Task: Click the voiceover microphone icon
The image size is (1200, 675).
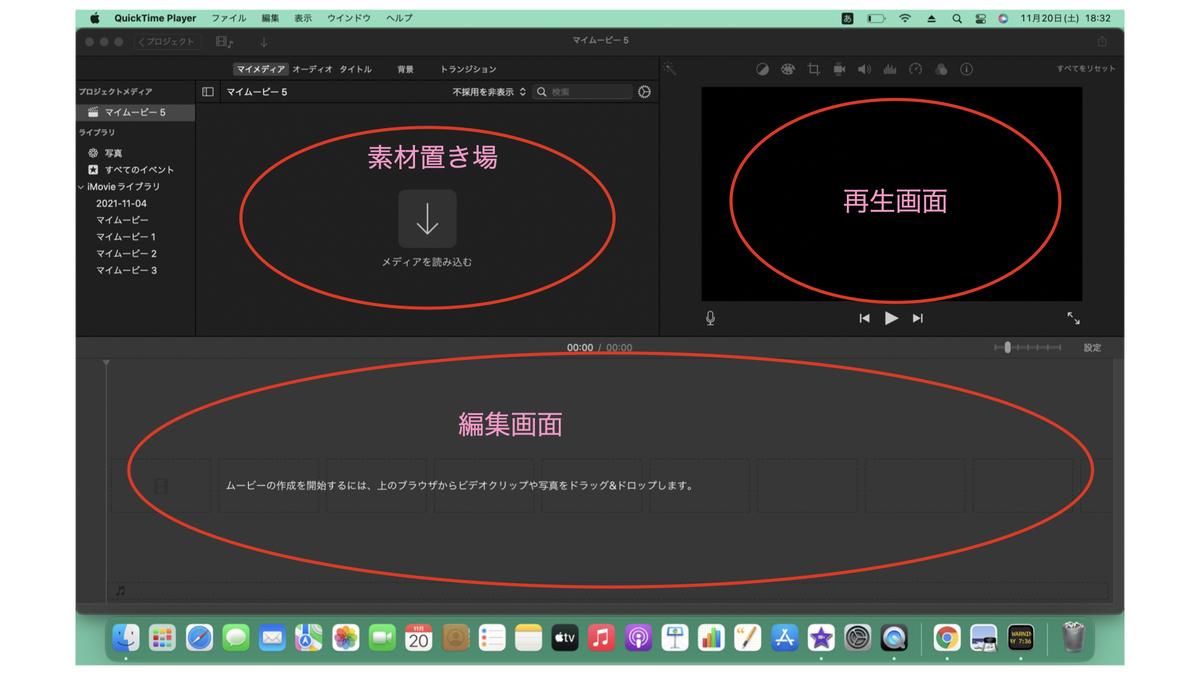Action: click(x=710, y=318)
